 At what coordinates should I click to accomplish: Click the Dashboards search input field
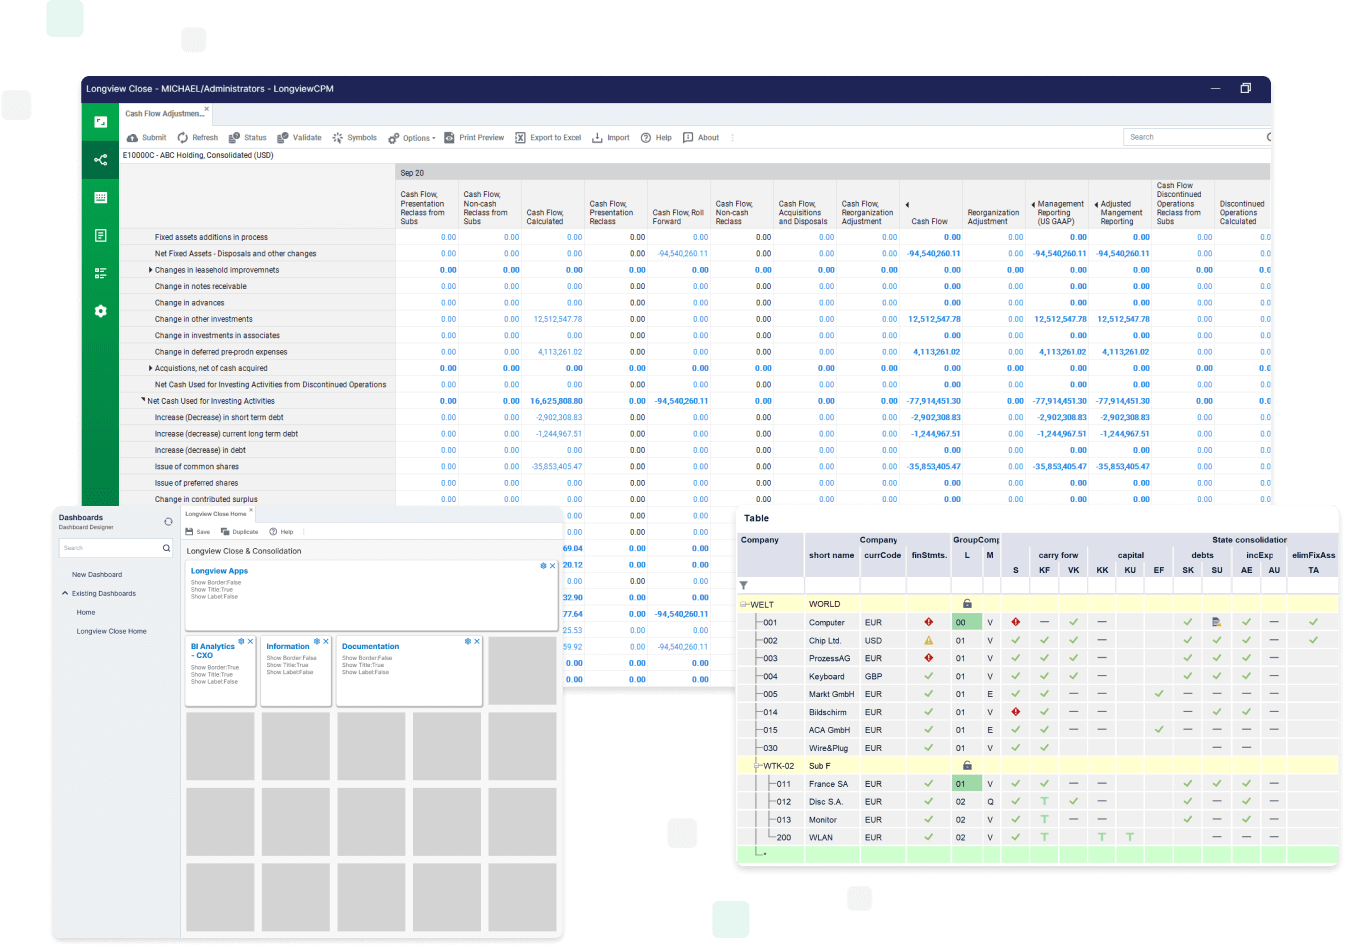(109, 548)
